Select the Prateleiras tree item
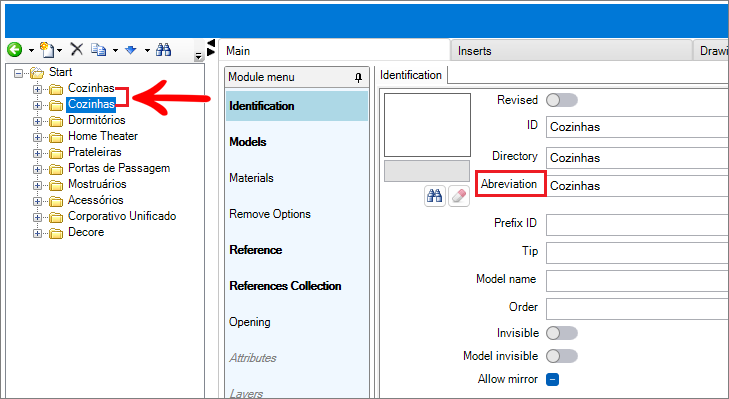Viewport: 729px width, 399px height. 94,152
